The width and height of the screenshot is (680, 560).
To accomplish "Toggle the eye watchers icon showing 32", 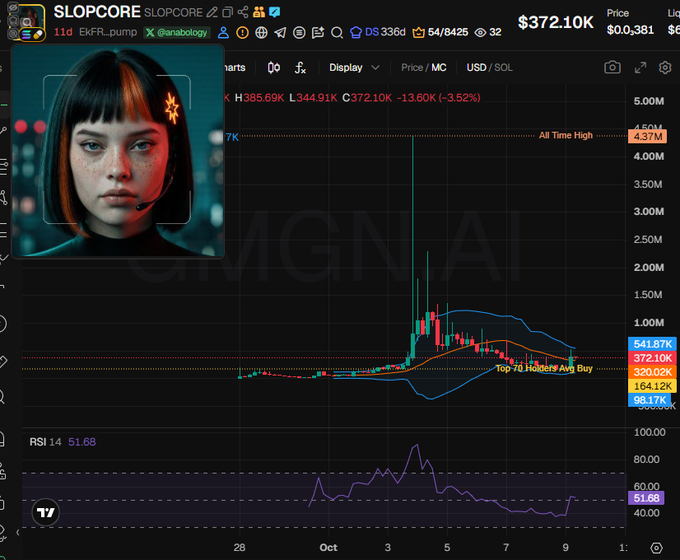I will [x=480, y=33].
